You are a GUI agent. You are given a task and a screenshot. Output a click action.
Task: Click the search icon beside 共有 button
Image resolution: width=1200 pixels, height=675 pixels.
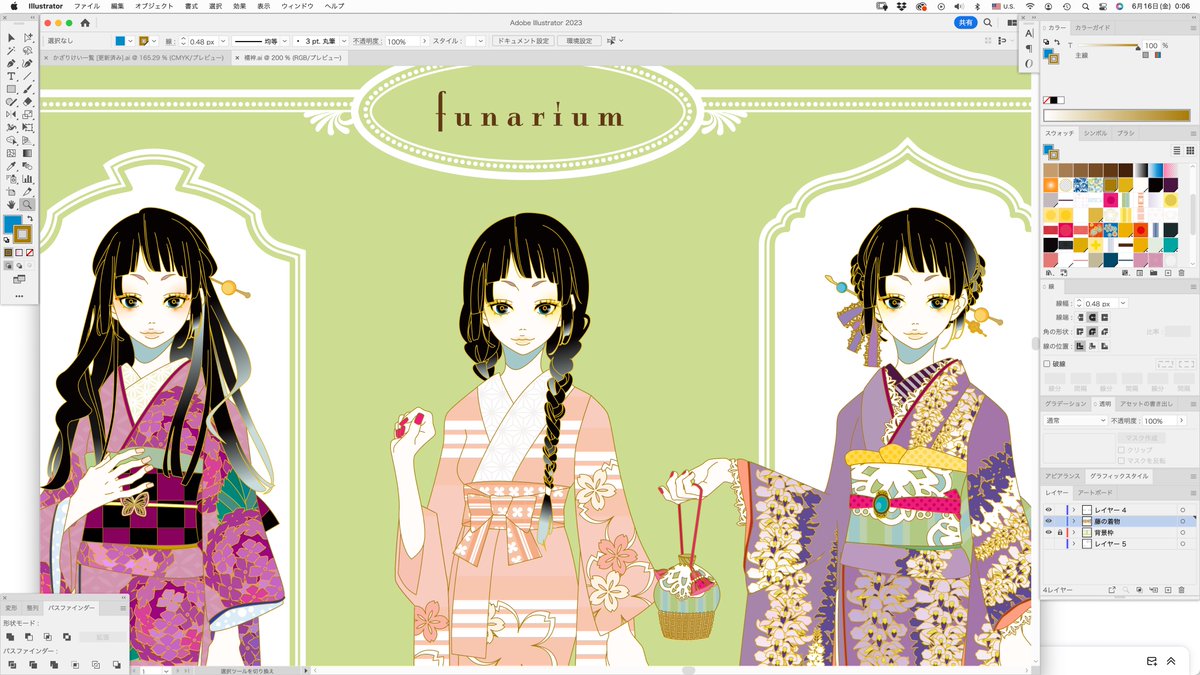(988, 22)
